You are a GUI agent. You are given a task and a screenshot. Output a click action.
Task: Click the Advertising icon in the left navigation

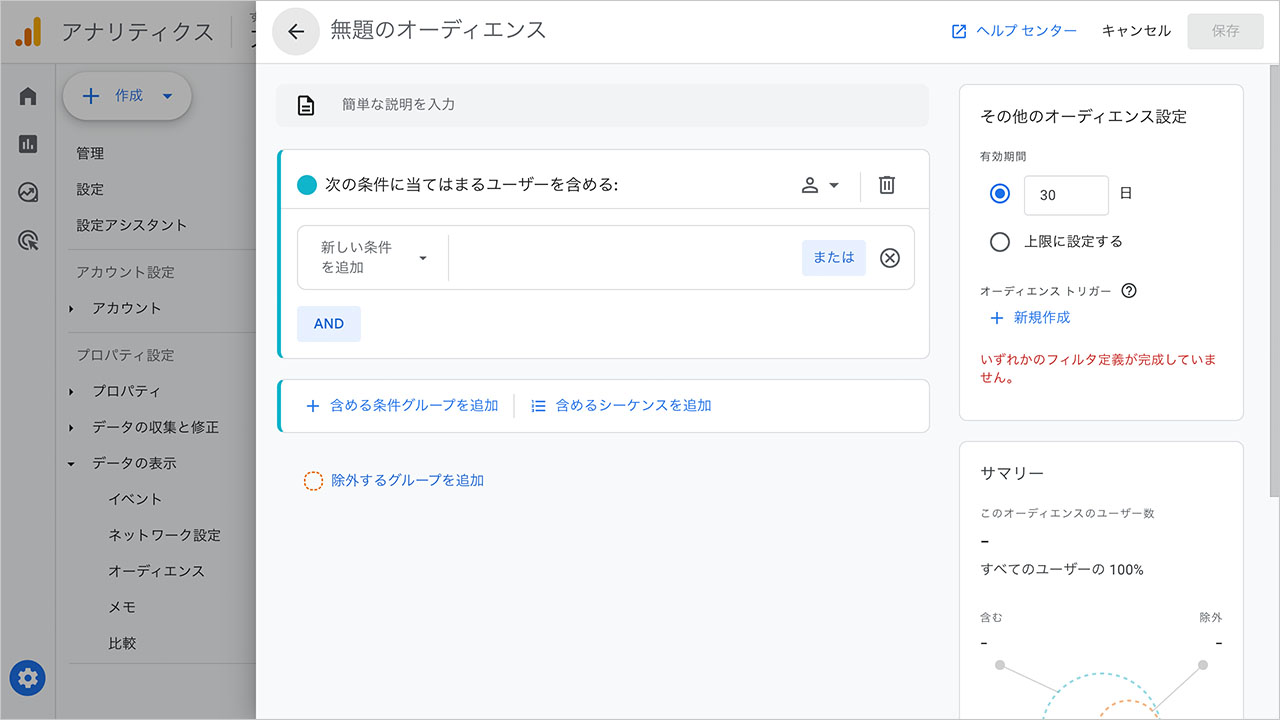pyautogui.click(x=27, y=240)
